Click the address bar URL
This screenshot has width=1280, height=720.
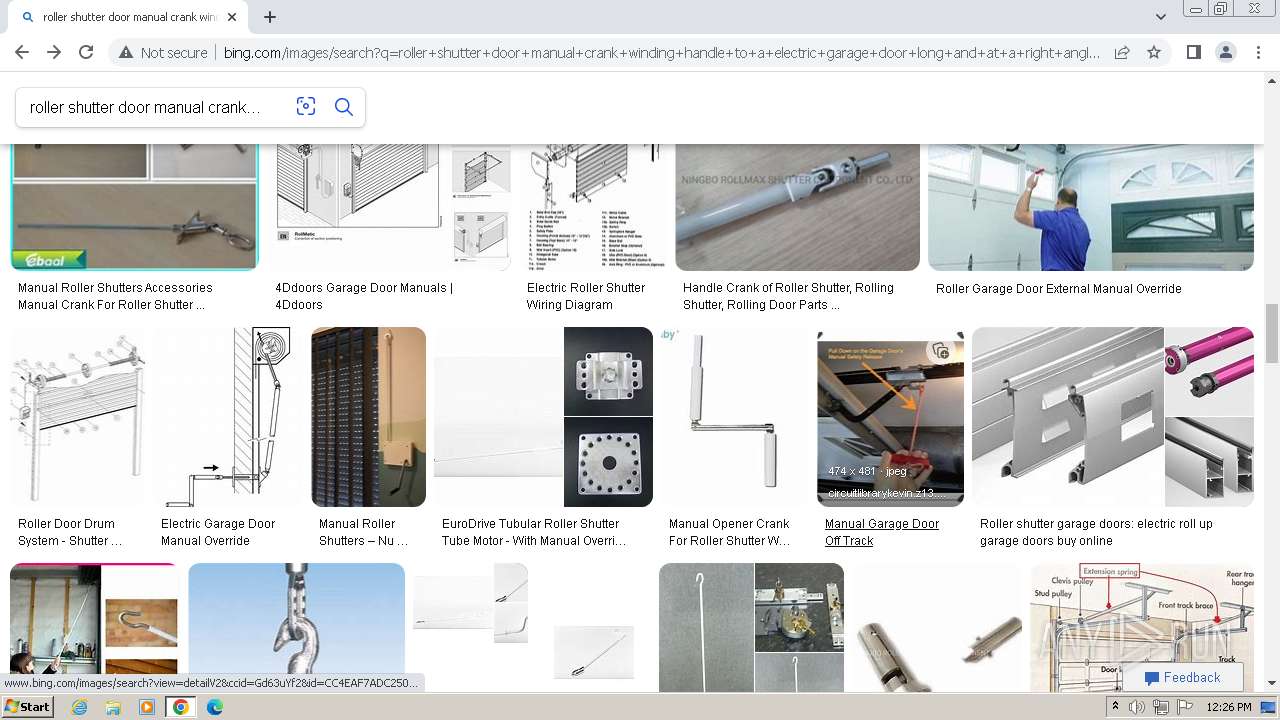pos(661,52)
